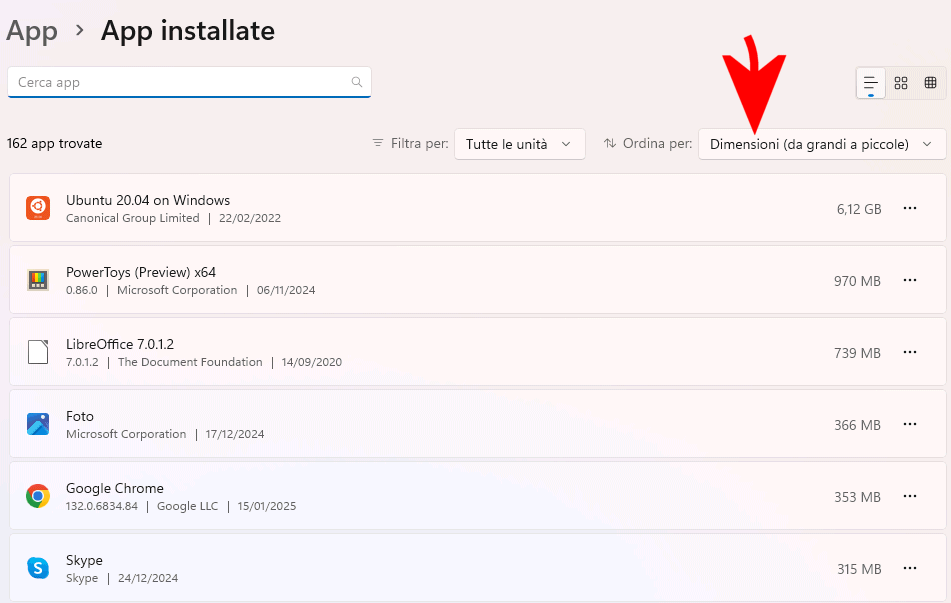The image size is (951, 603).
Task: Open more options for Skype
Action: tap(910, 568)
